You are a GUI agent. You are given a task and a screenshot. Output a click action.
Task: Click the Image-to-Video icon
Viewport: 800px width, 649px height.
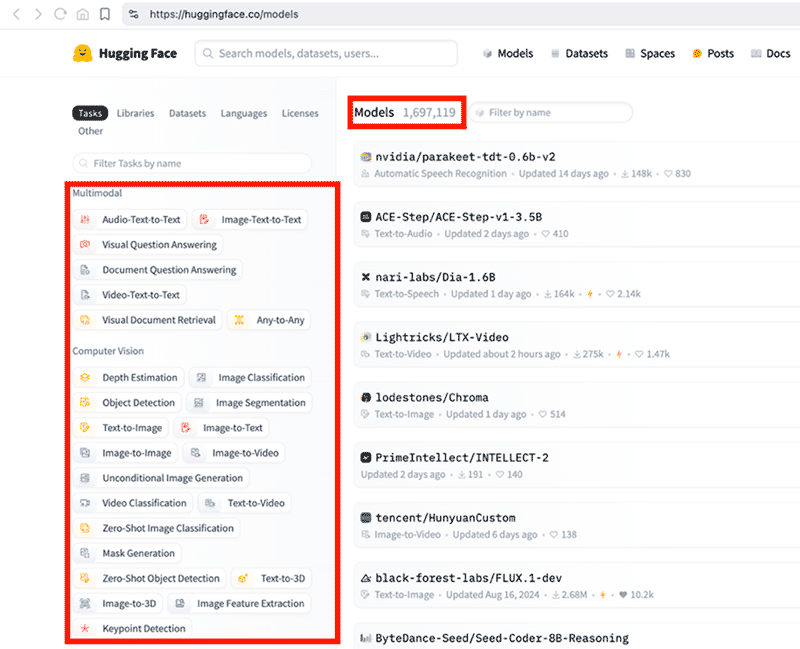[x=195, y=453]
